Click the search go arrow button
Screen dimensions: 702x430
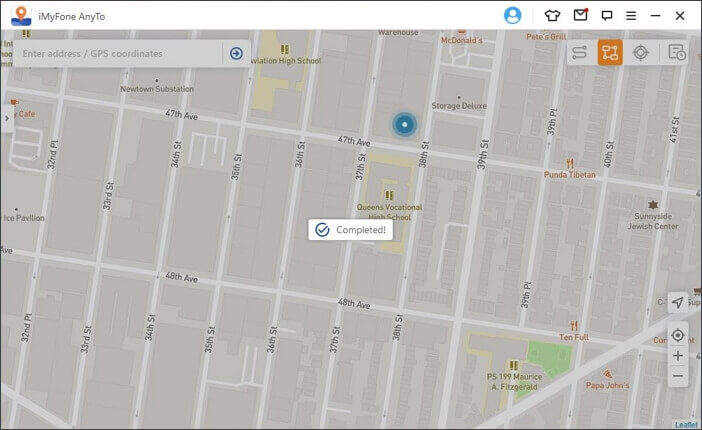coord(236,54)
